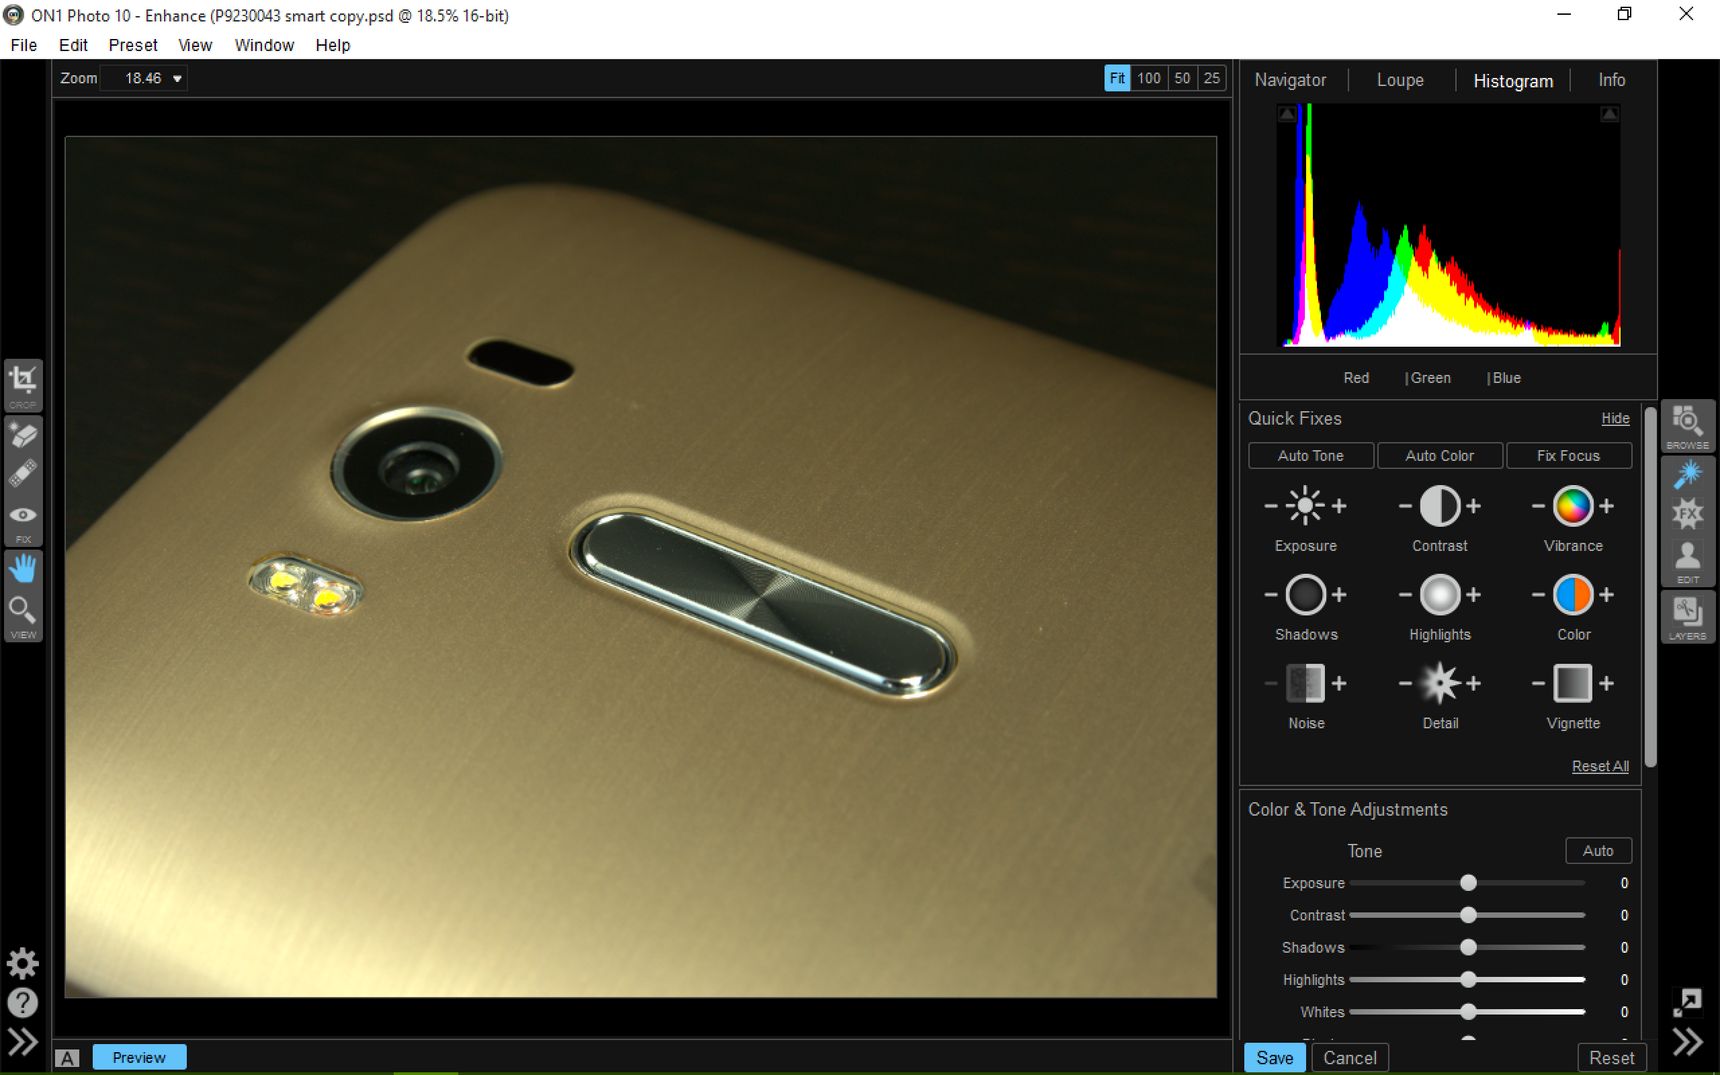This screenshot has width=1720, height=1075.
Task: Increase Noise reduction with plus icon
Action: pos(1339,684)
